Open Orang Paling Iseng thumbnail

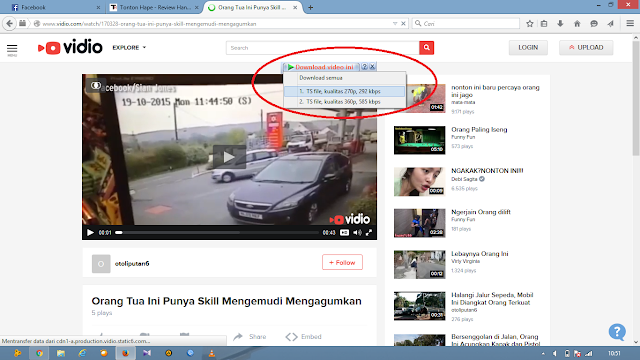(x=419, y=140)
